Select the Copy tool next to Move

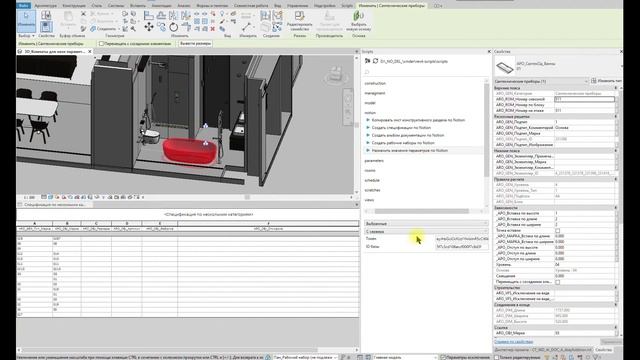162,27
